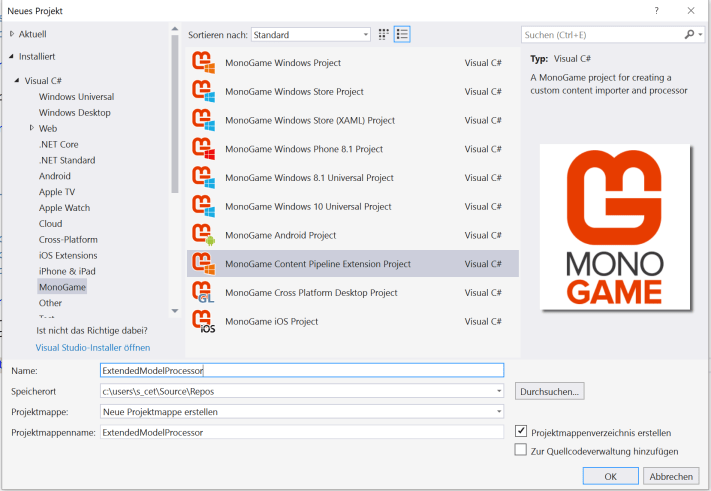This screenshot has width=711, height=491.
Task: Open the Projektmappe dropdown
Action: 499,412
